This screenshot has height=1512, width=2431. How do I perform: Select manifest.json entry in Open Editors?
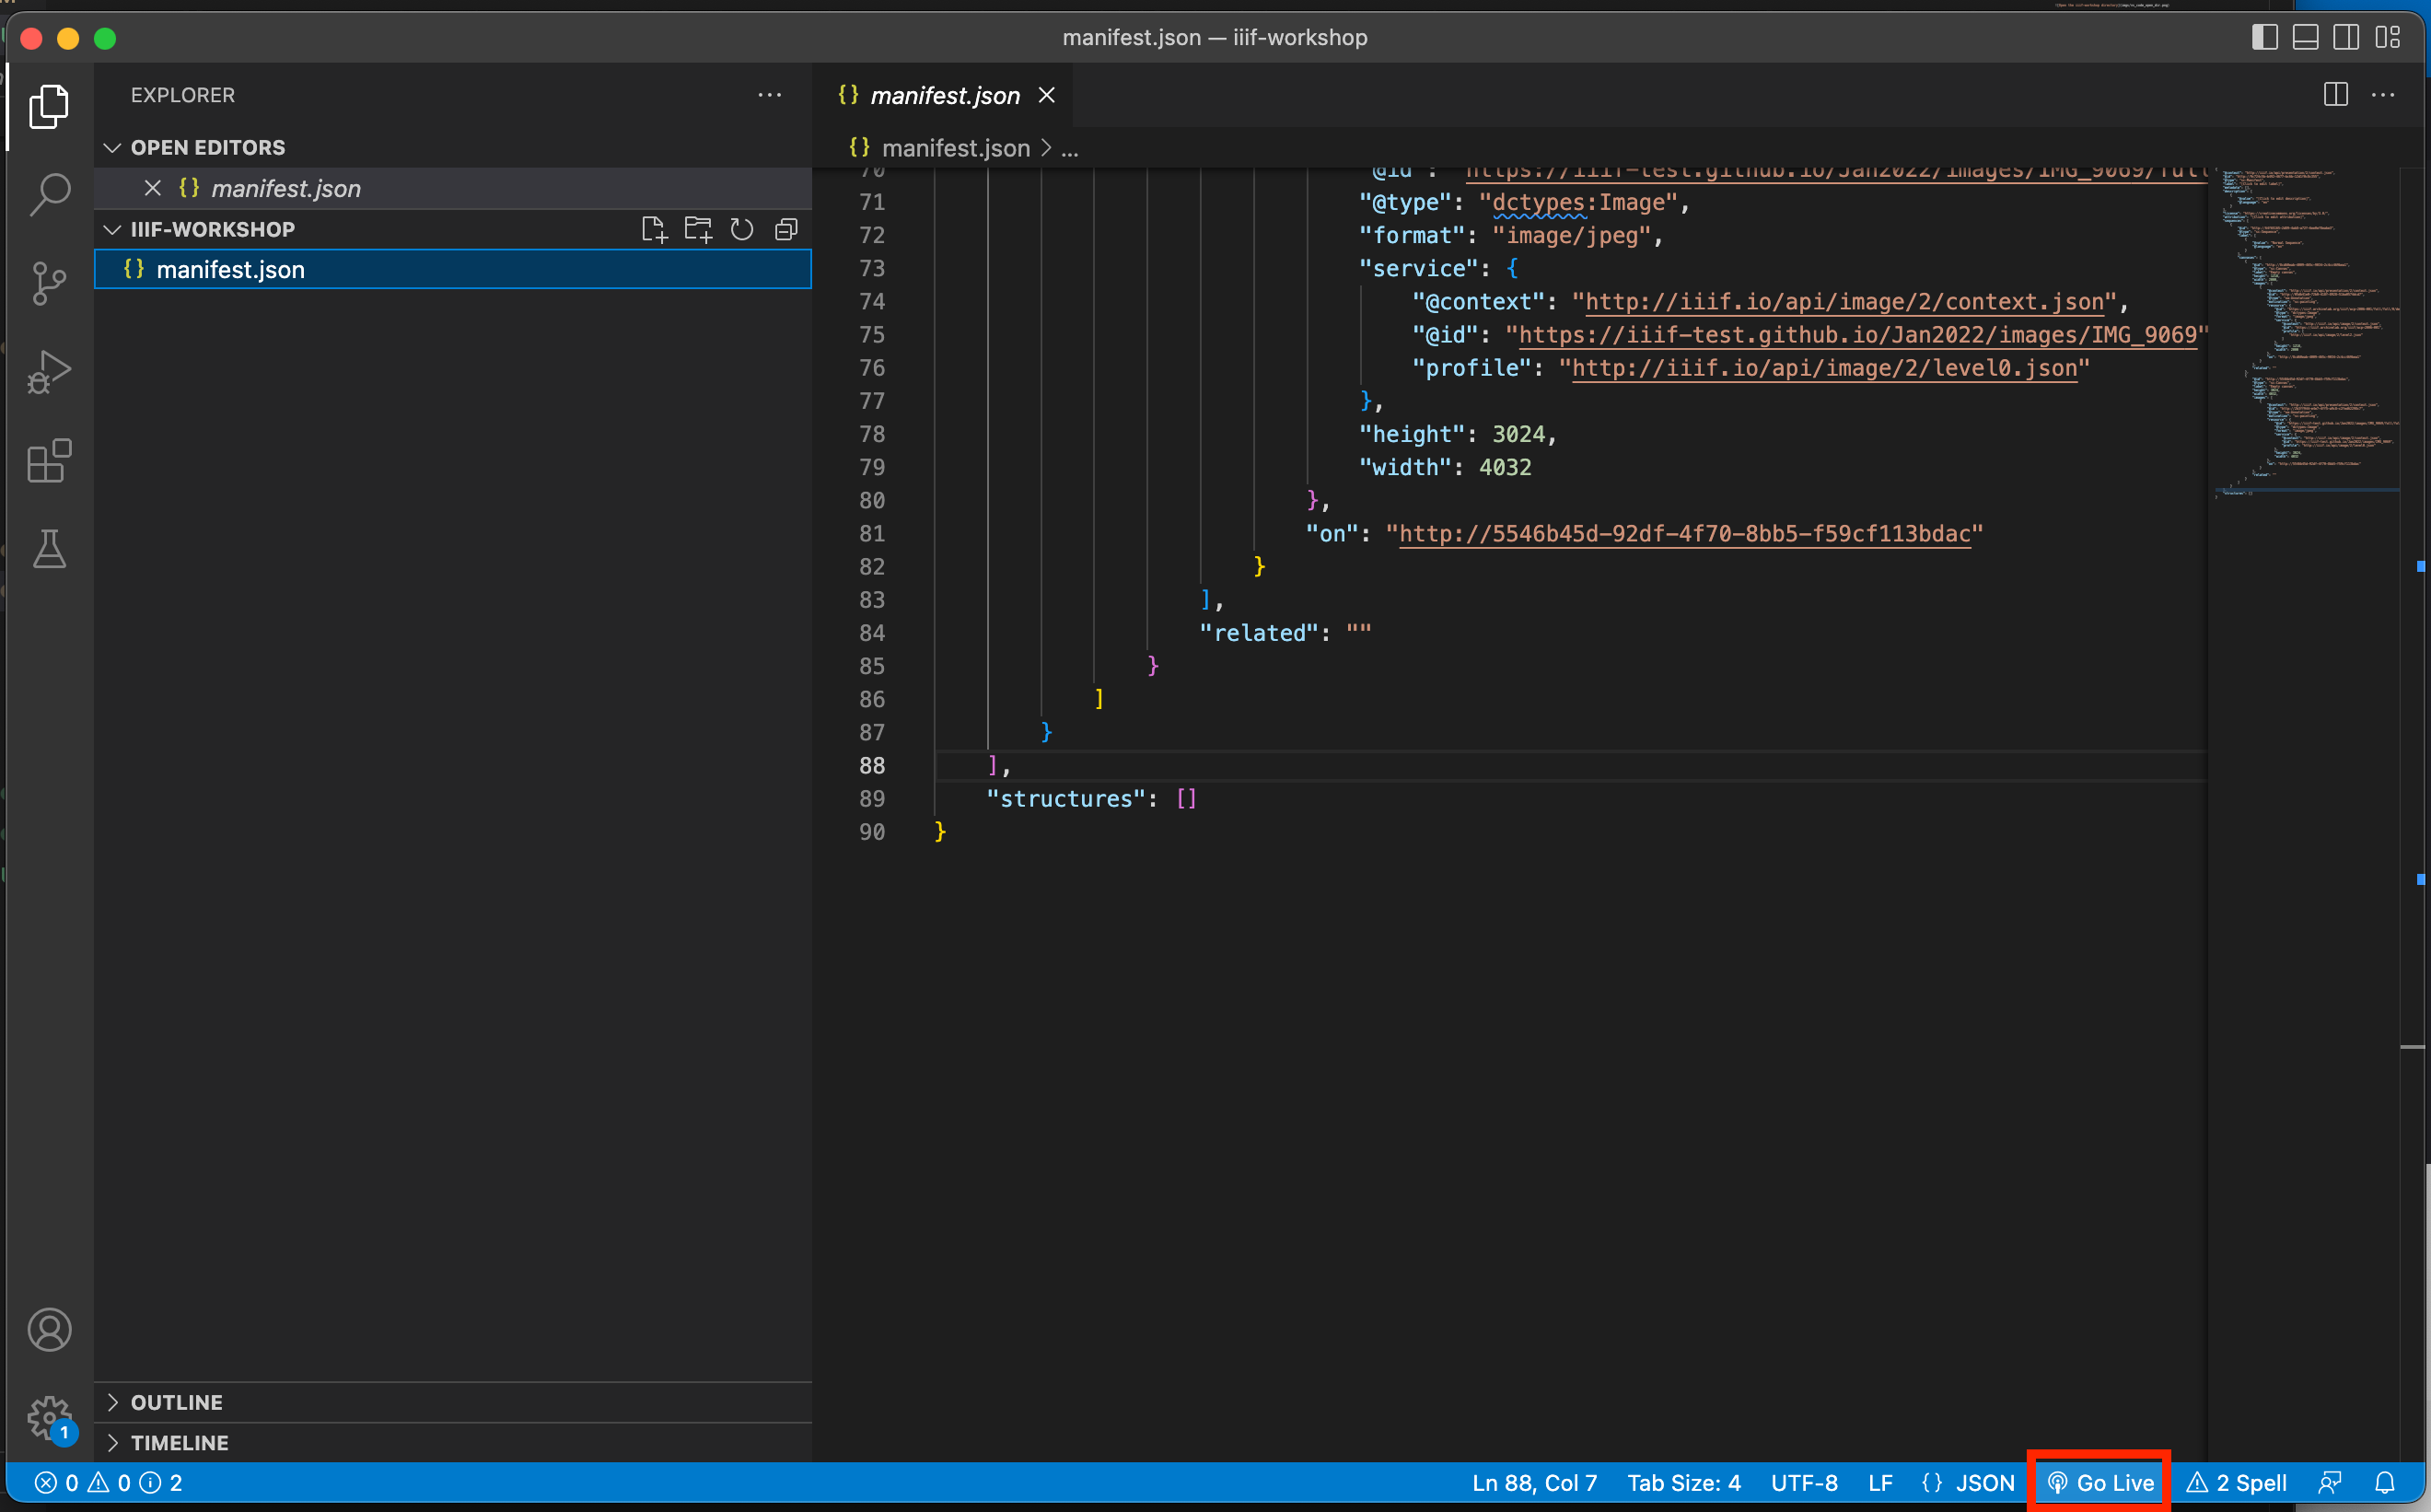pyautogui.click(x=453, y=188)
